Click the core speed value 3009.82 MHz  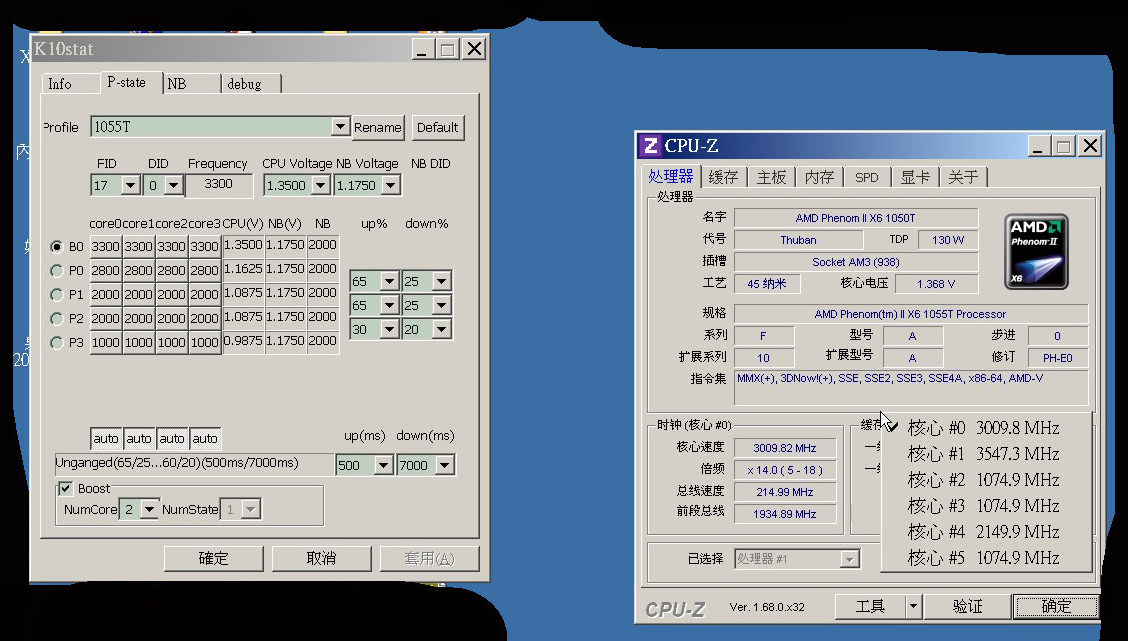tap(785, 448)
